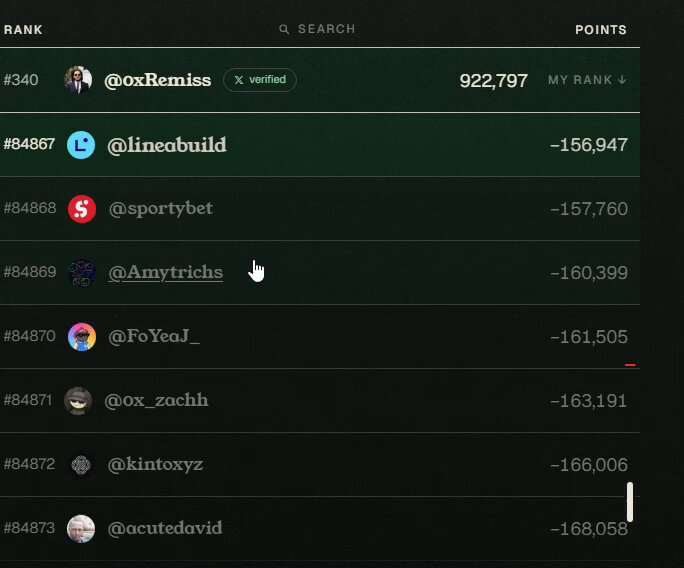This screenshot has height=568, width=684.
Task: Jump to my rank with MY RANK arrow
Action: click(x=588, y=80)
